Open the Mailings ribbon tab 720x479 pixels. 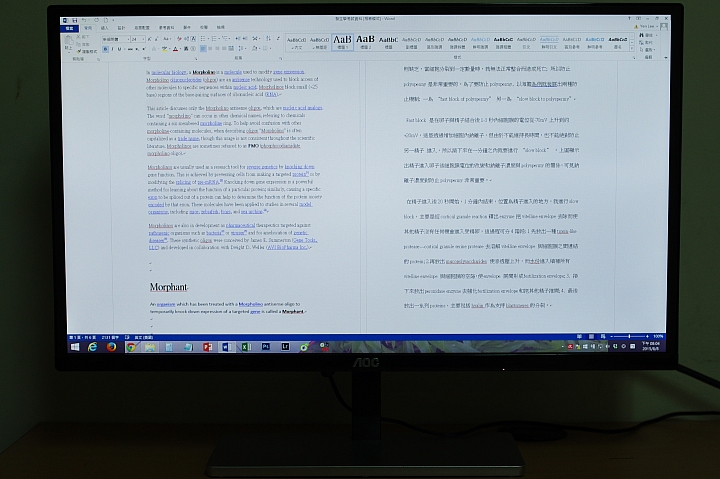point(187,28)
